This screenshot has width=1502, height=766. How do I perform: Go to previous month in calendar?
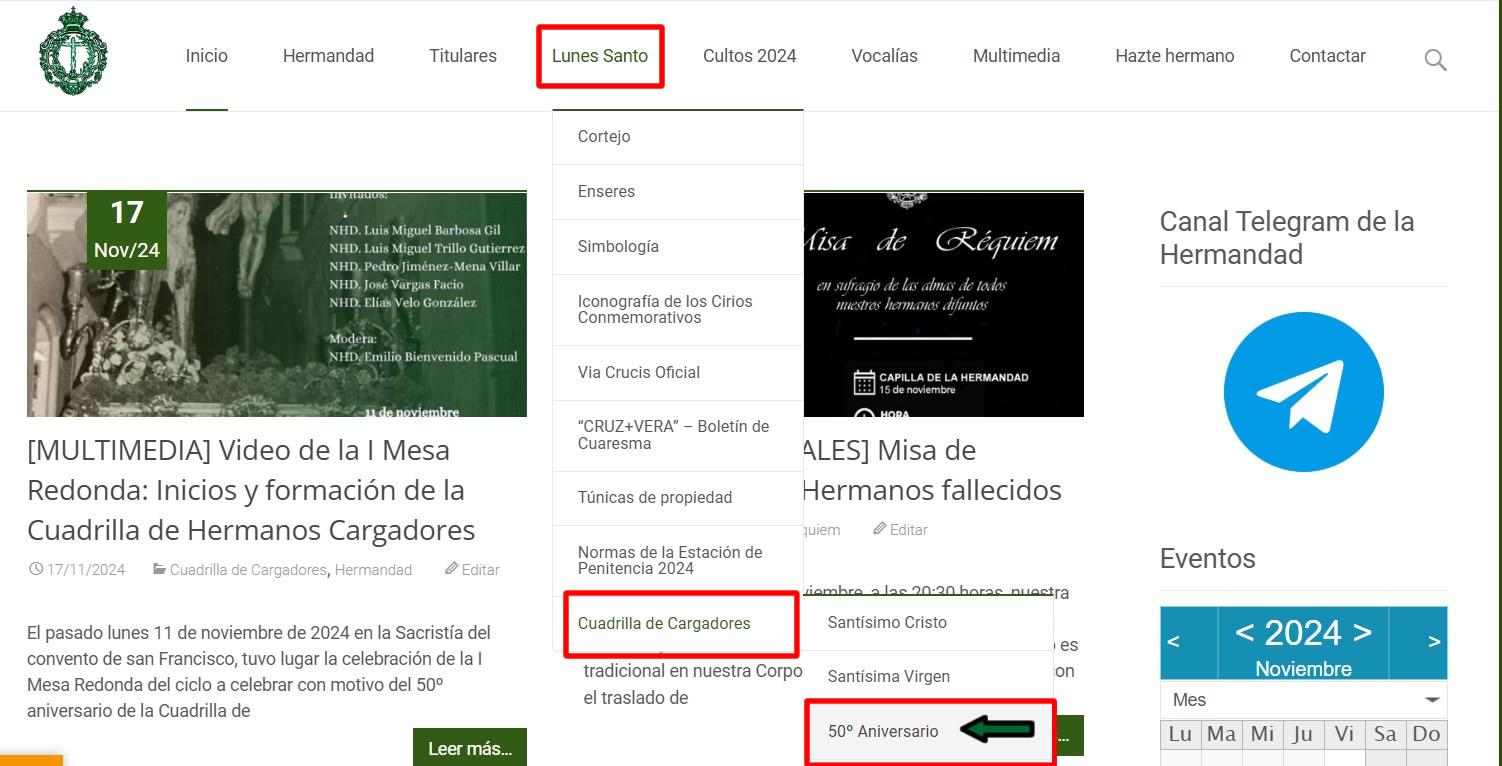1174,642
